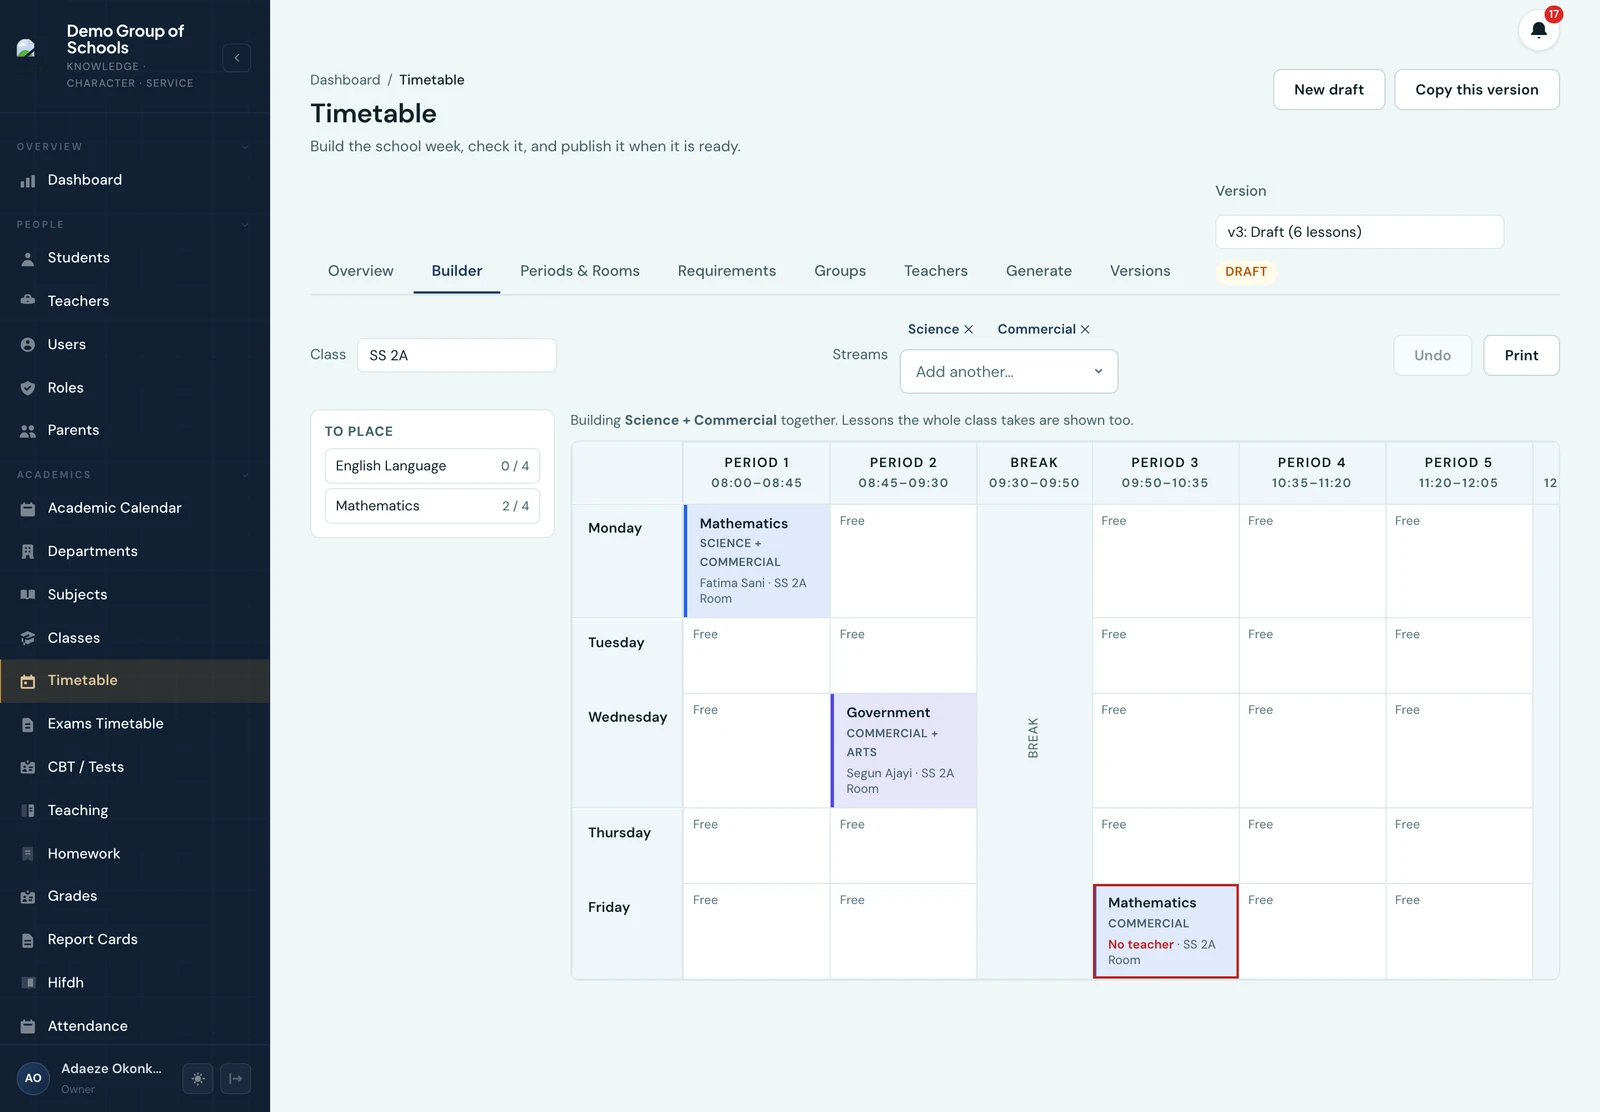Viewport: 1600px width, 1112px height.
Task: Toggle the light/dark theme icon
Action: [x=198, y=1078]
